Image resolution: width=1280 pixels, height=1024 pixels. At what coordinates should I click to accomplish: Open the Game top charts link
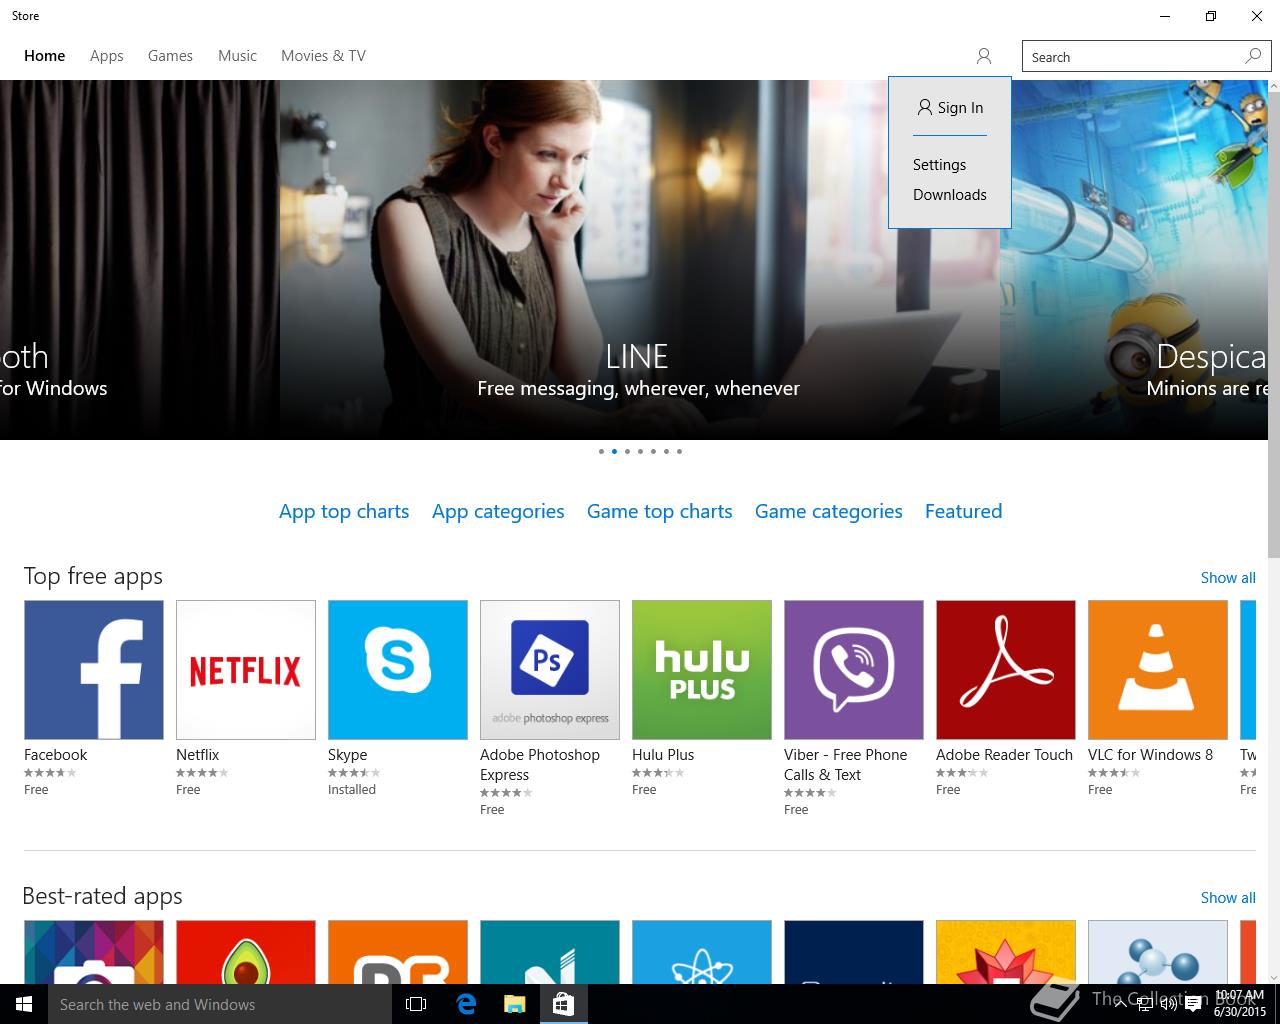coord(659,511)
